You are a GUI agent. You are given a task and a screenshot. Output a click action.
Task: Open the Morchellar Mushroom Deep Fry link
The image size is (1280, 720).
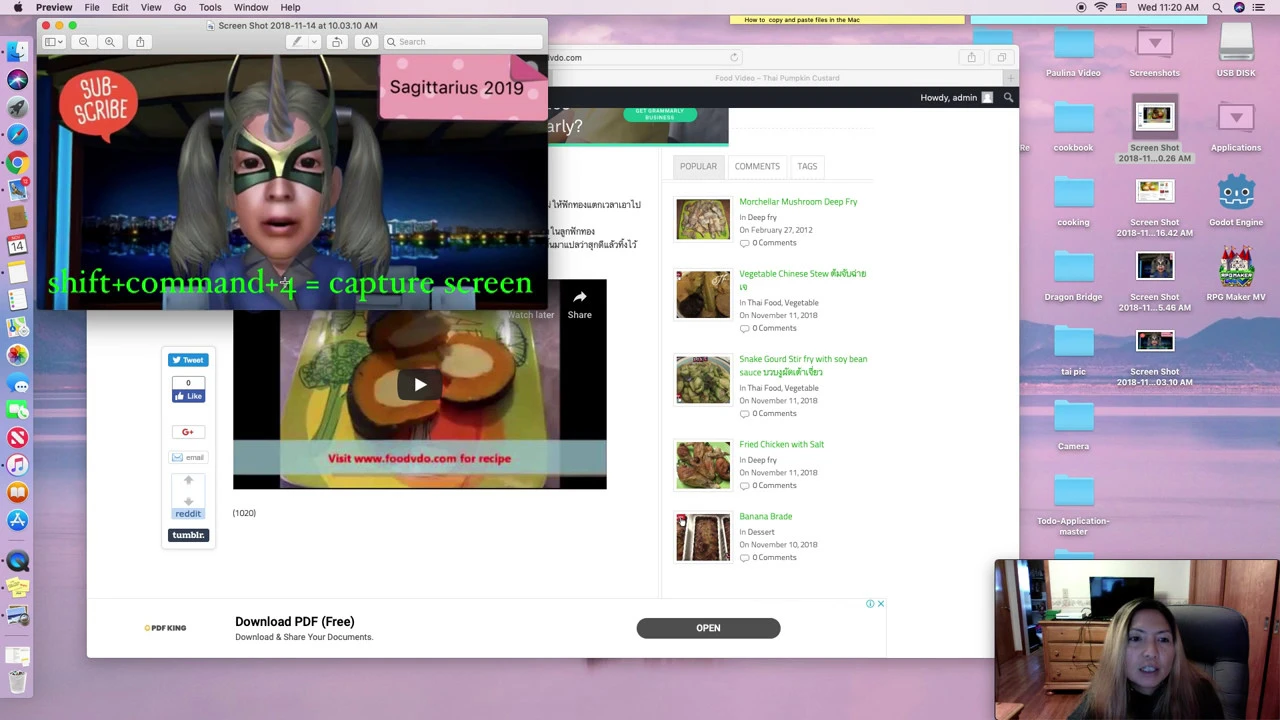[x=798, y=202]
